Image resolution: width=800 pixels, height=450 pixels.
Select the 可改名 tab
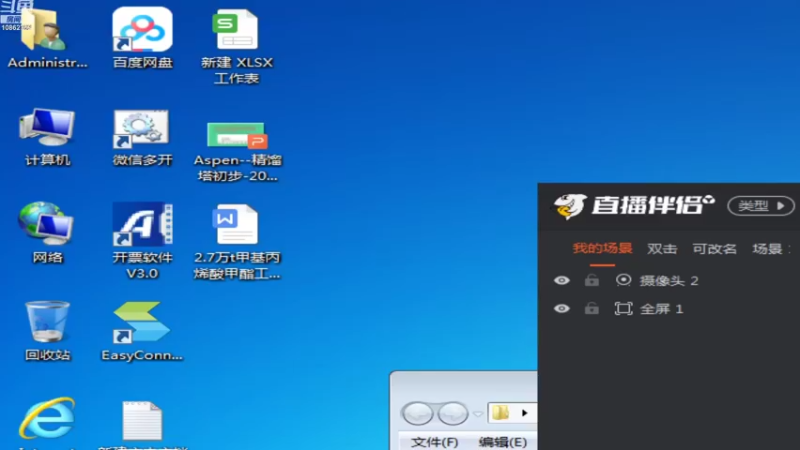coord(714,248)
